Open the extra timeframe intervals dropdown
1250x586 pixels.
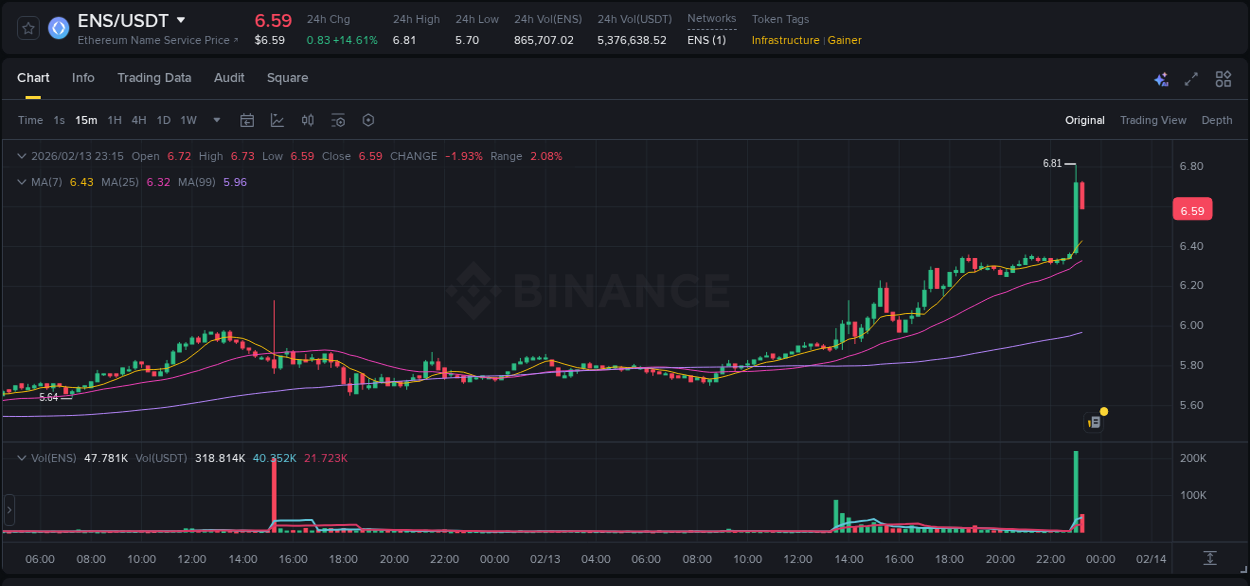click(x=215, y=120)
